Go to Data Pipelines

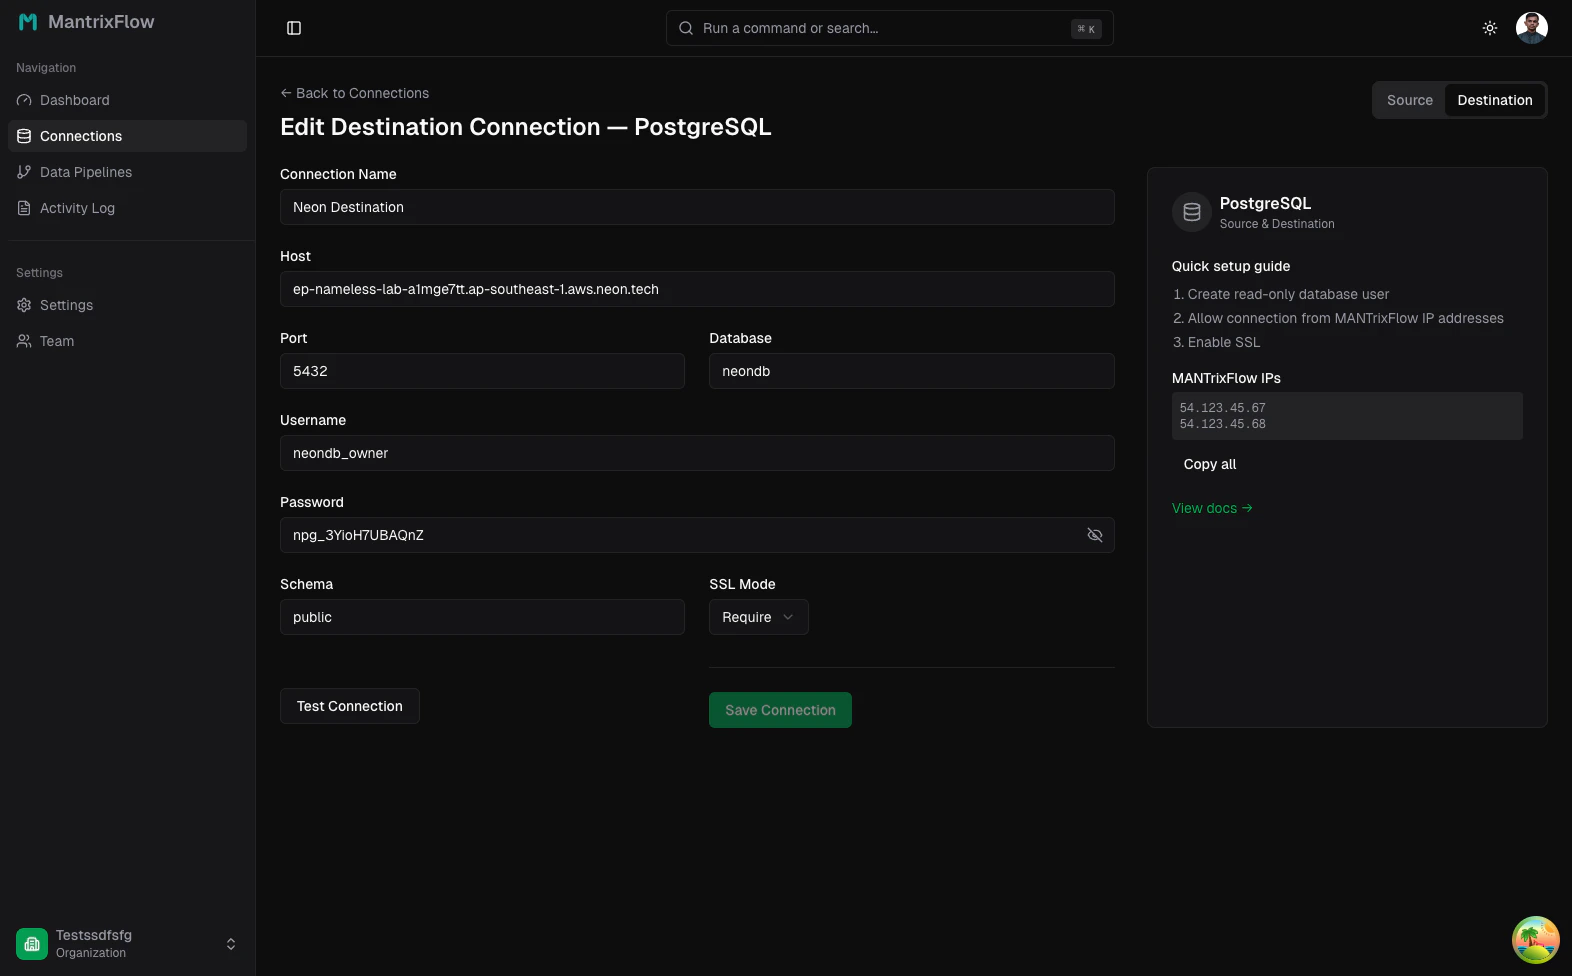tap(127, 172)
